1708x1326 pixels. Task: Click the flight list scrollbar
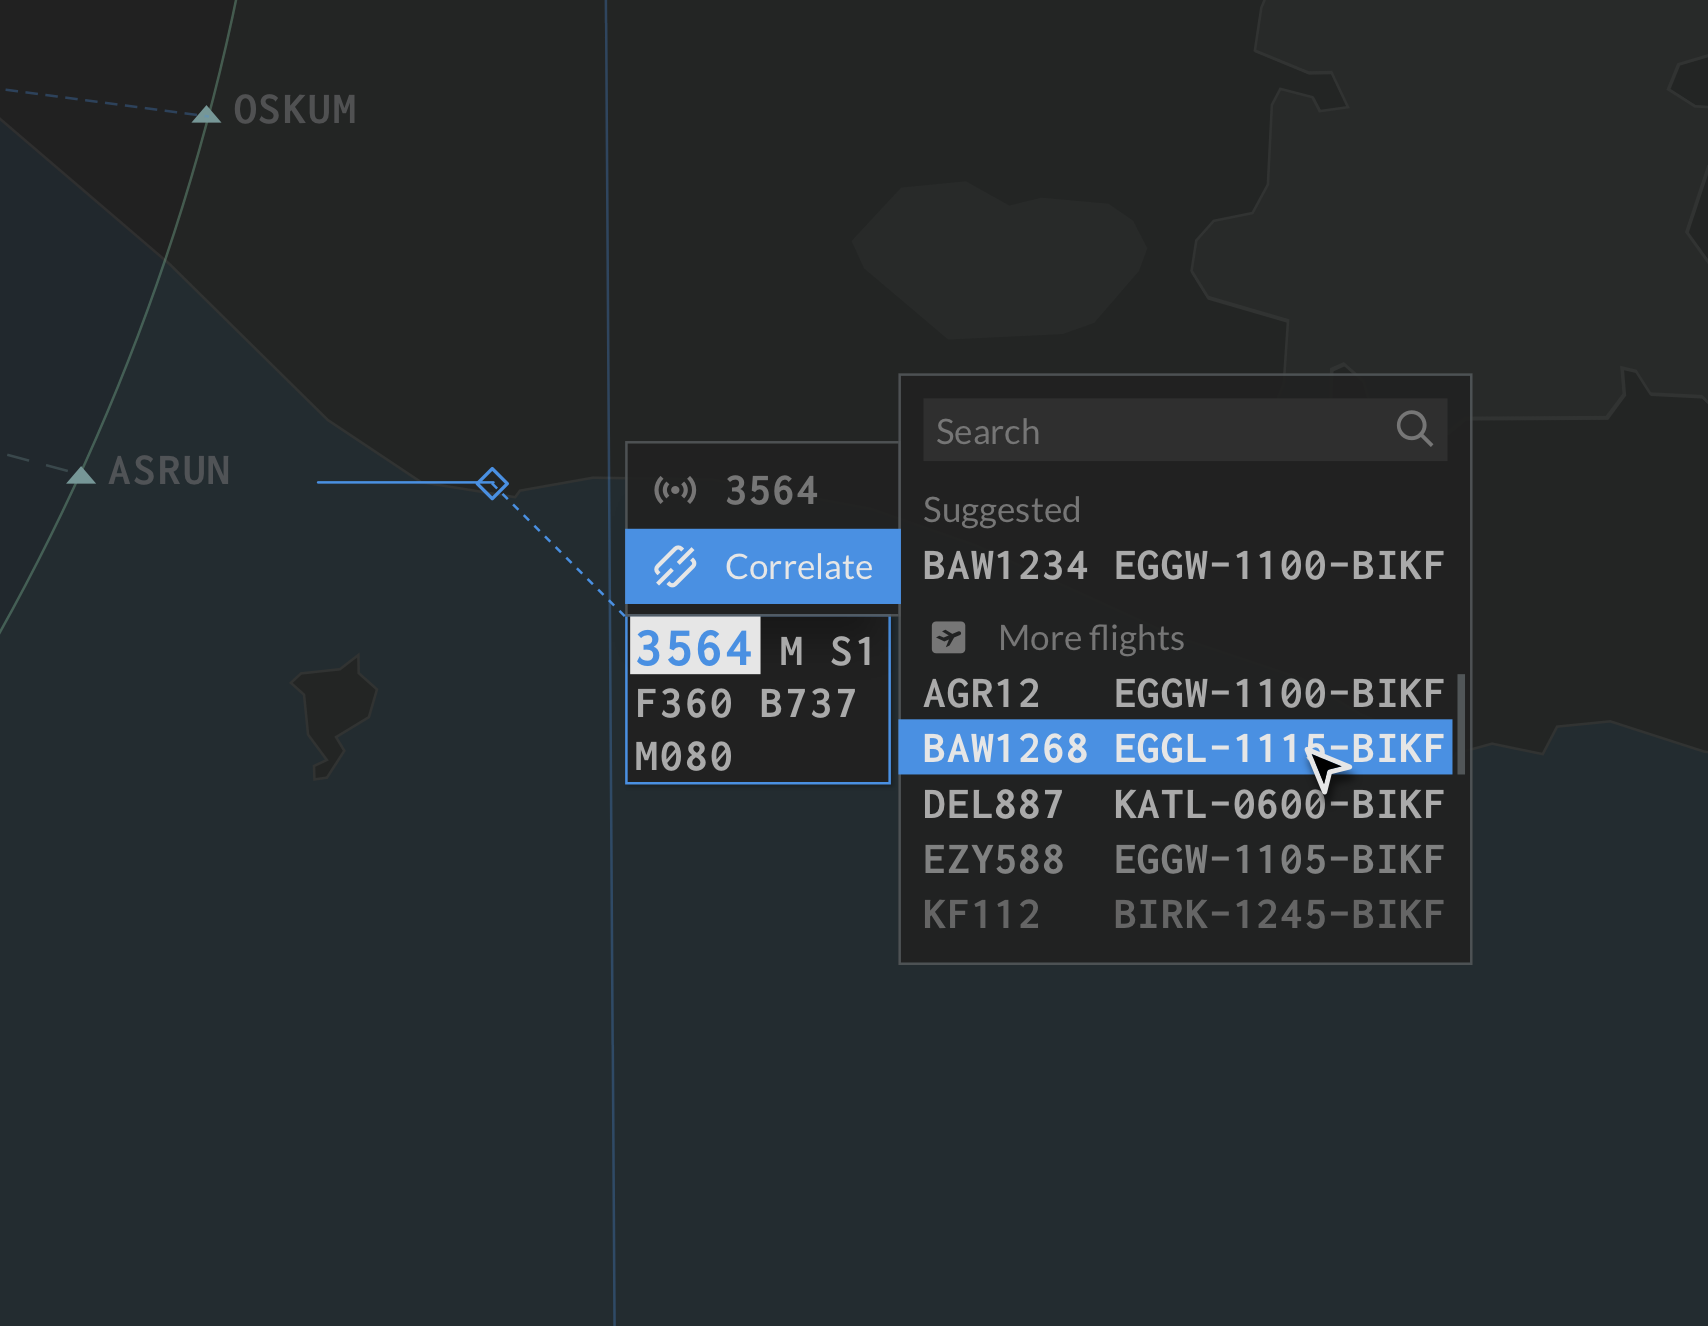(1461, 724)
